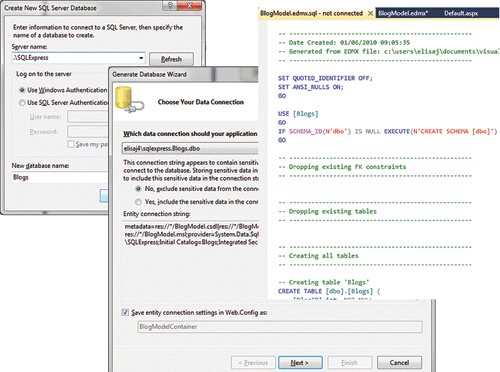The width and height of the screenshot is (500, 372).
Task: Select No, exclude sensitive data radio button
Action: (138, 189)
